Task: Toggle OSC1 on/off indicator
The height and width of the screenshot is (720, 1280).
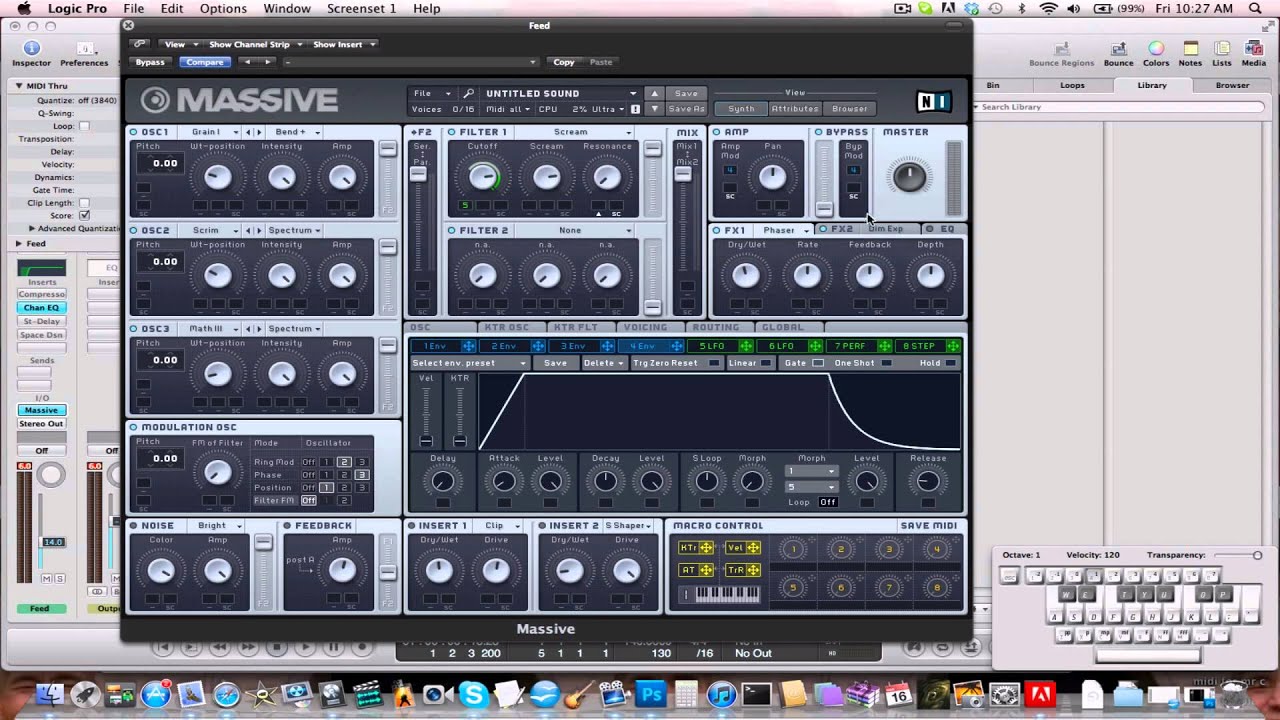Action: [134, 132]
